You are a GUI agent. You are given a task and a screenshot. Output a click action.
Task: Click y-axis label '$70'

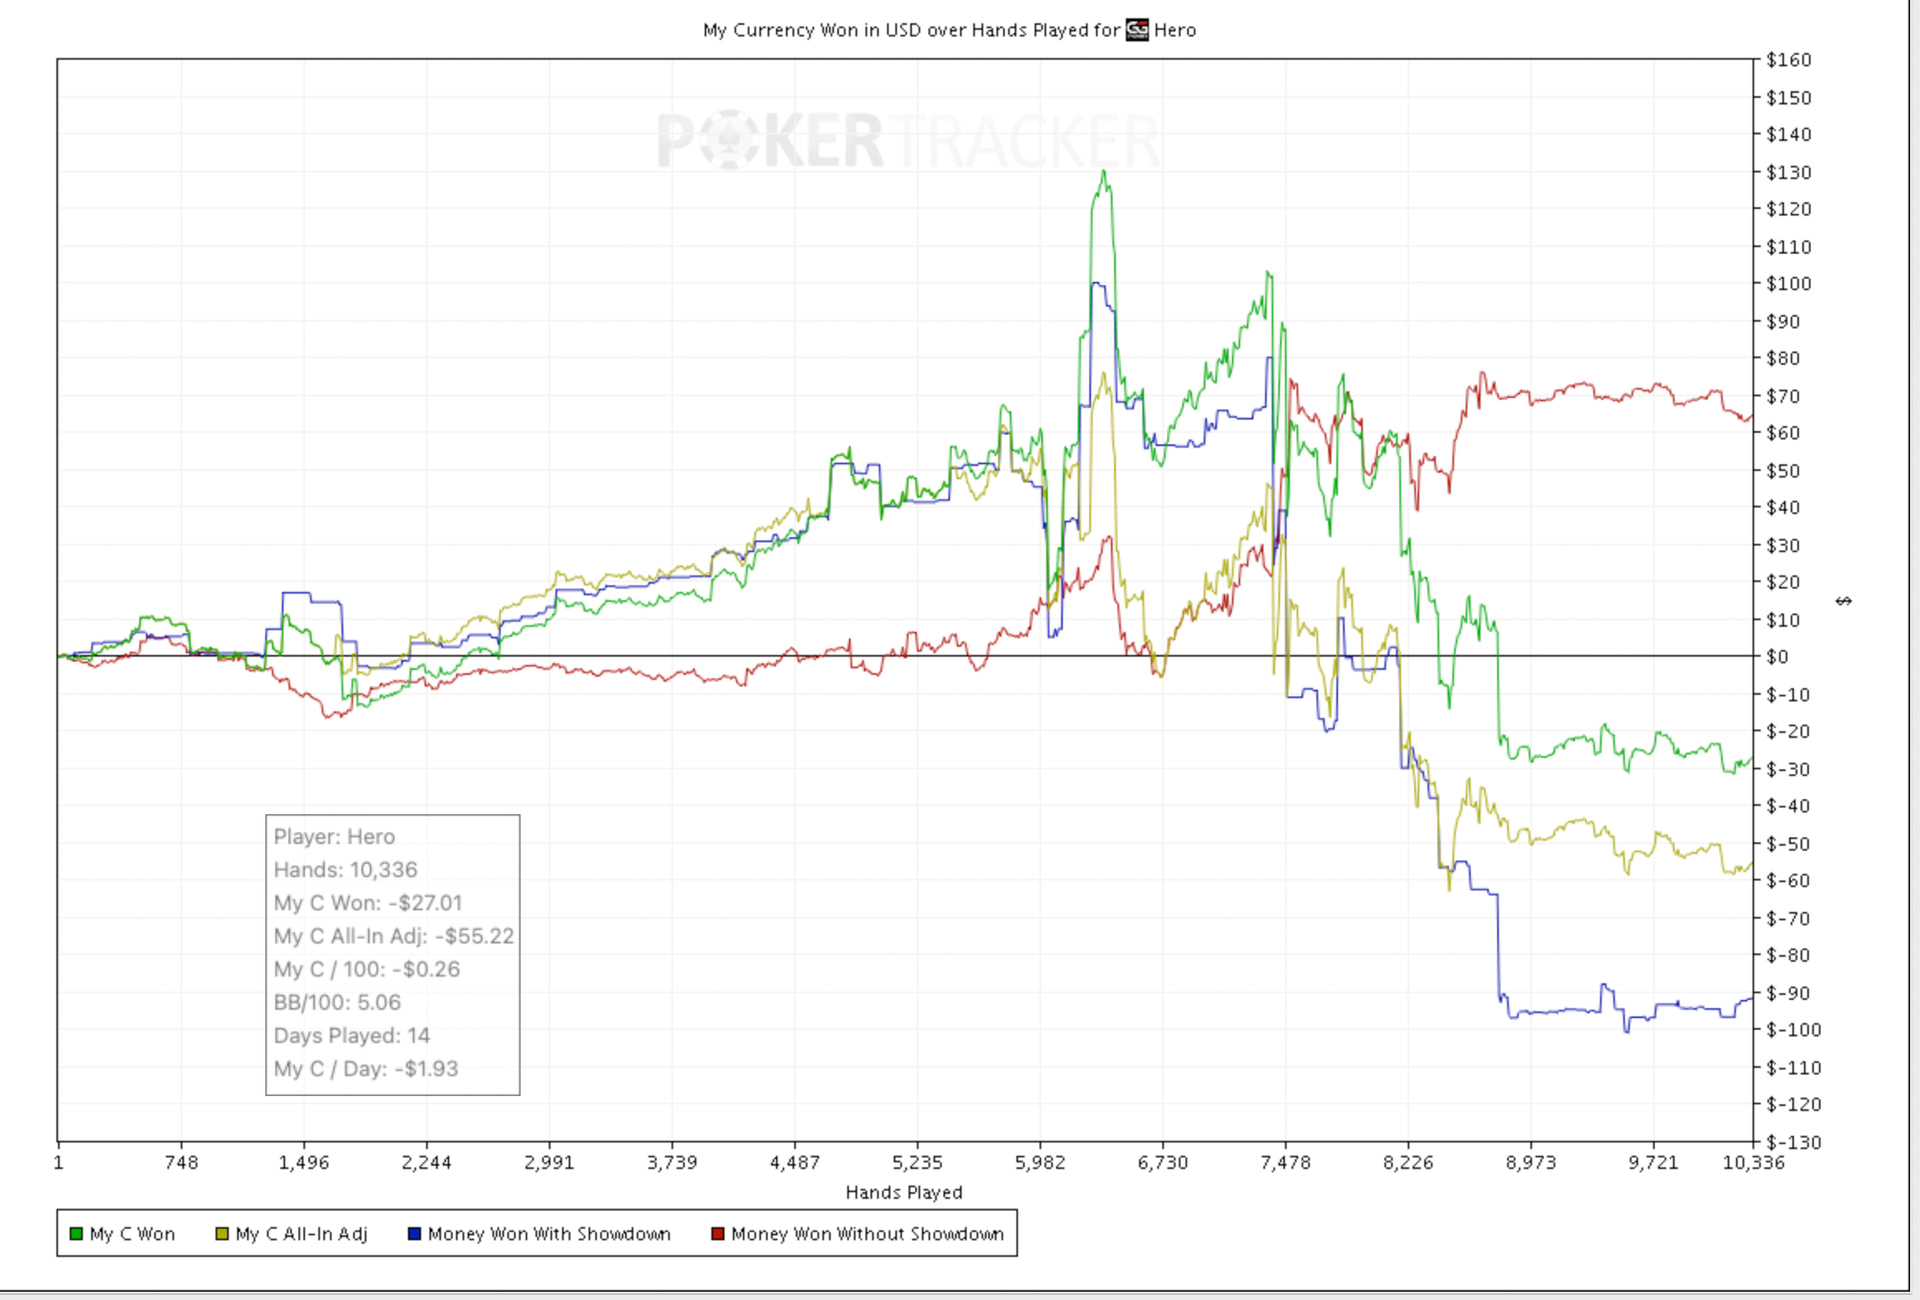point(1783,396)
